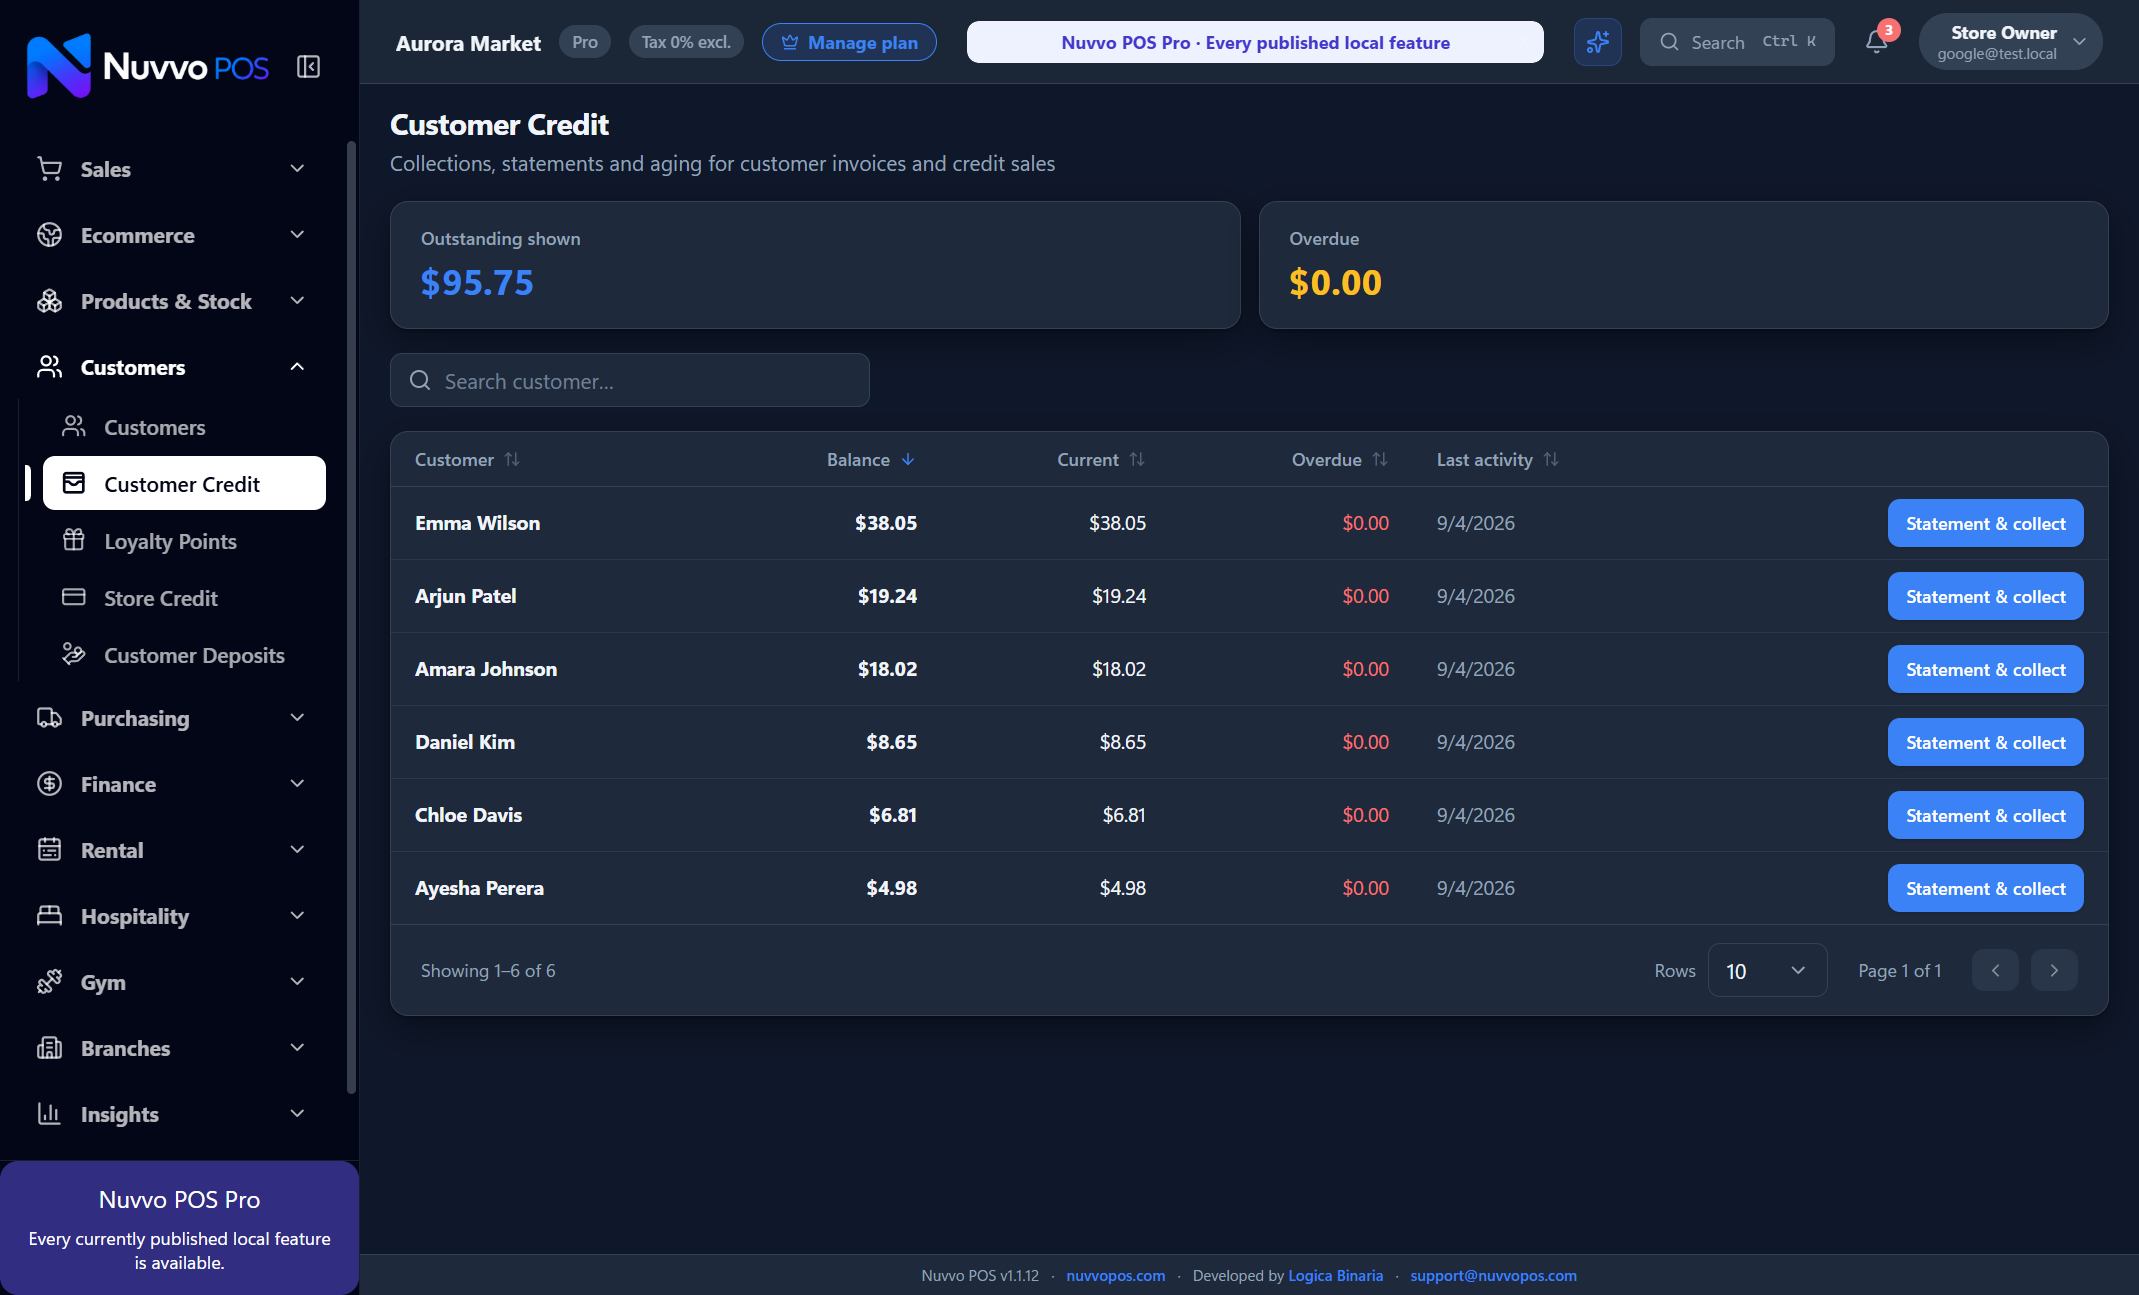Visit the nuvvopos.com footer link

[1115, 1275]
